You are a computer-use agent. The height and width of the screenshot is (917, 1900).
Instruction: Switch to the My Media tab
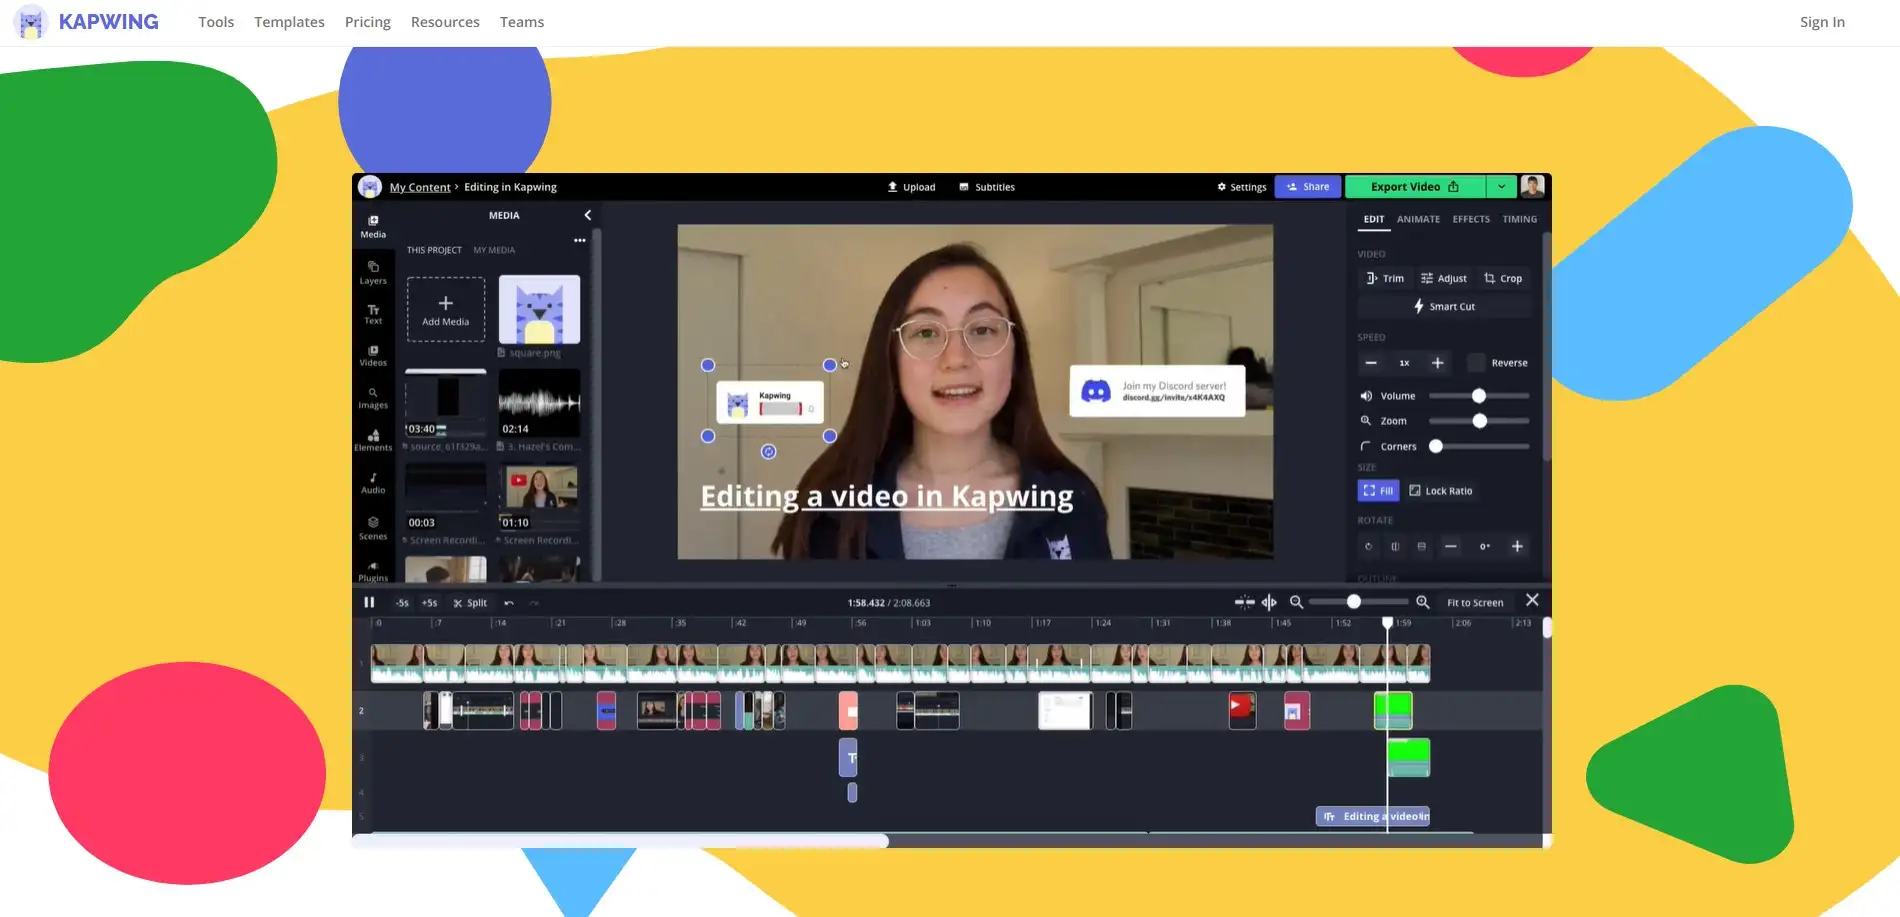click(x=494, y=250)
